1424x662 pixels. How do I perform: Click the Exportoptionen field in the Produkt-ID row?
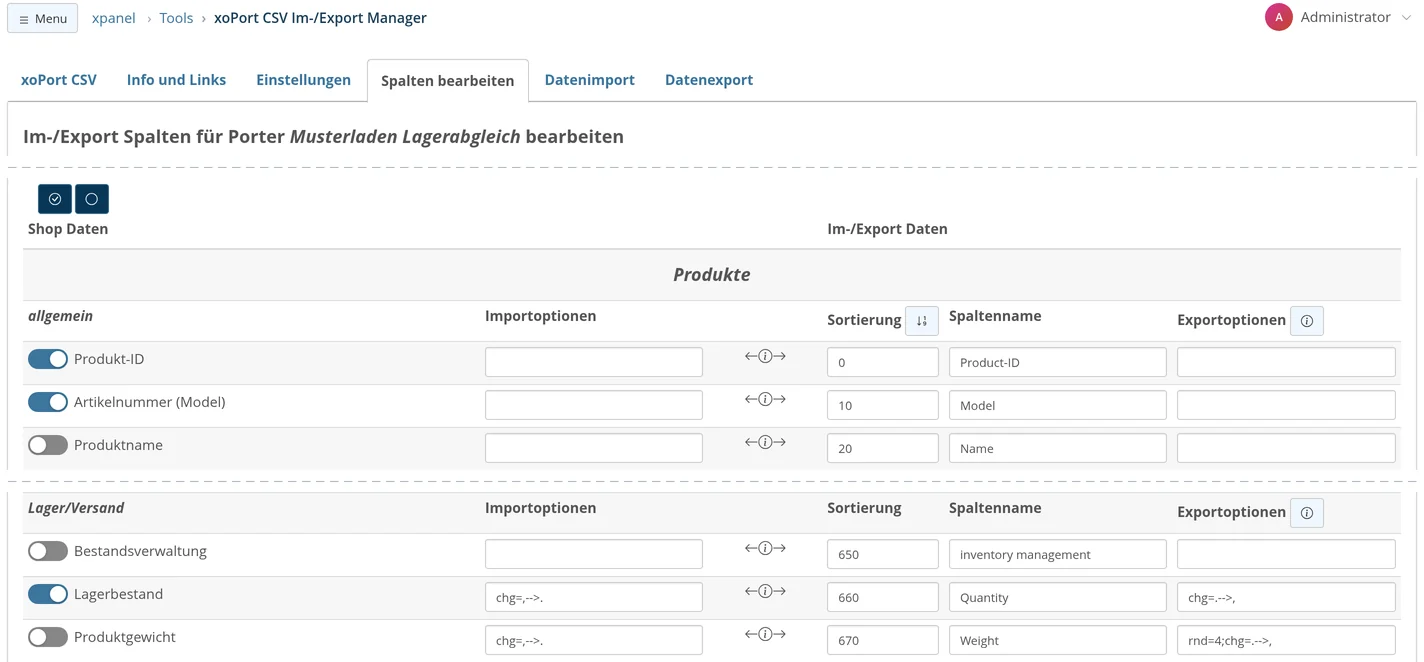(1286, 362)
